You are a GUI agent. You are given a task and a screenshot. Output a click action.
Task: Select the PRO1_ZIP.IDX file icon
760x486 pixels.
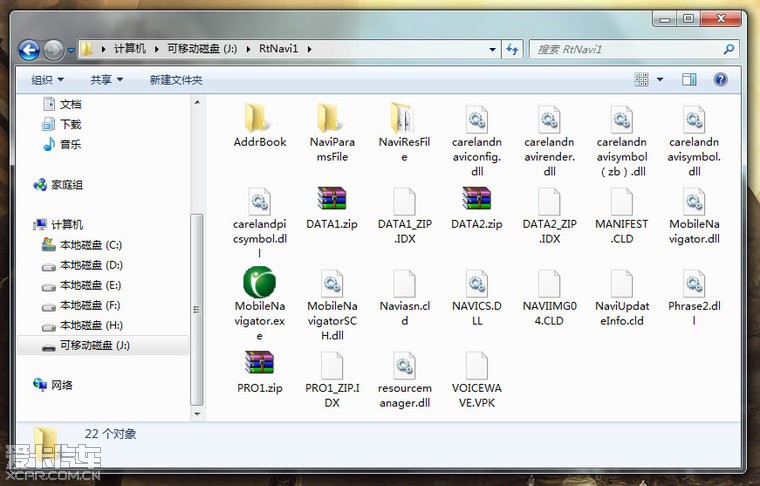pyautogui.click(x=332, y=365)
